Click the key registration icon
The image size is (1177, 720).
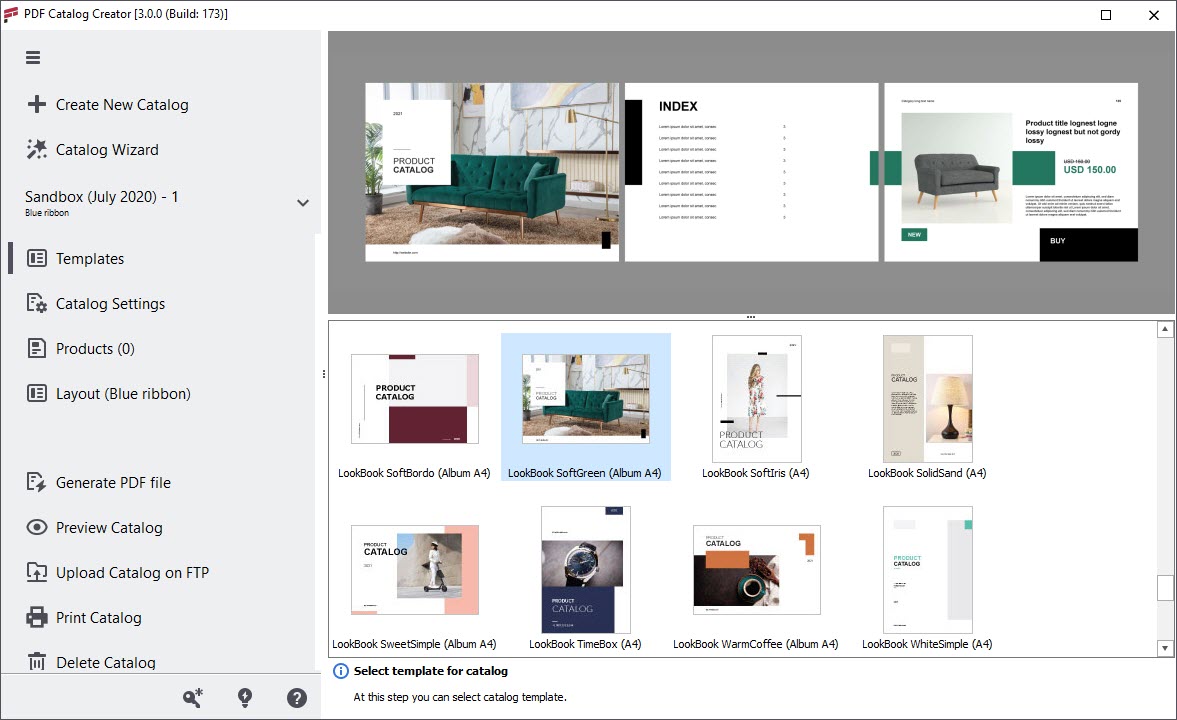click(x=193, y=699)
